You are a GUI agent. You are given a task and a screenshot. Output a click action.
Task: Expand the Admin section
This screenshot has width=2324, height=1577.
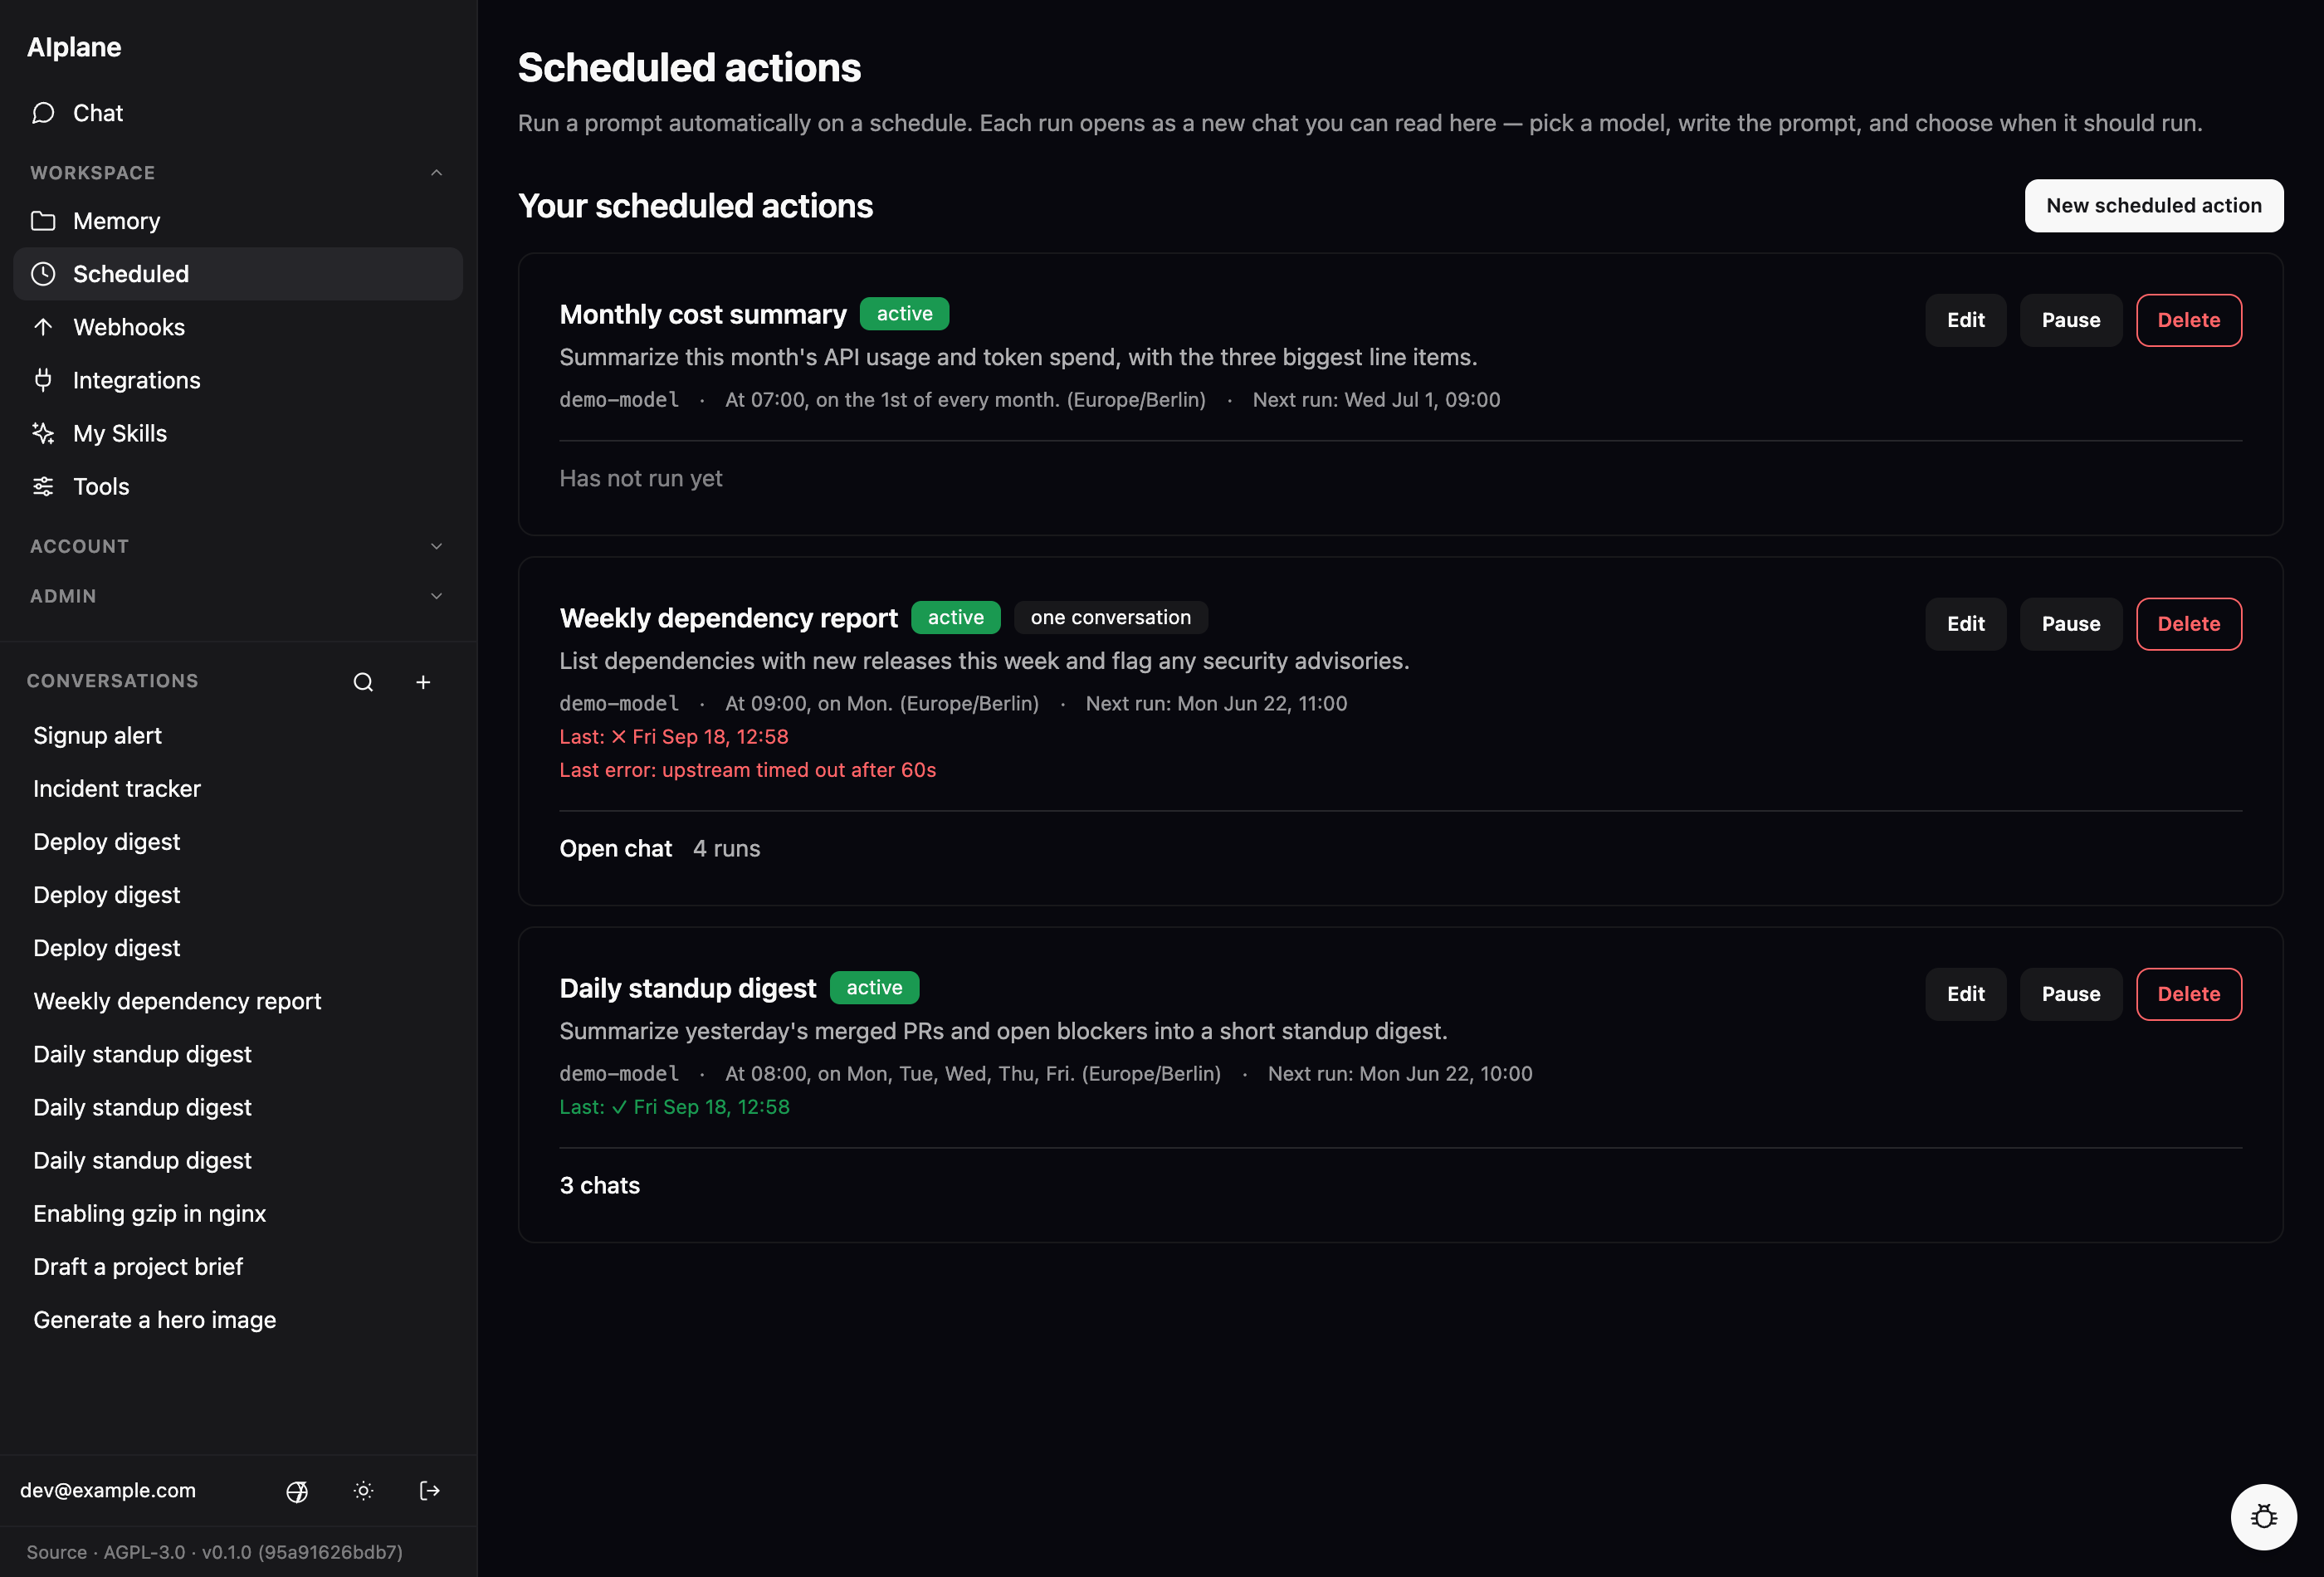238,596
